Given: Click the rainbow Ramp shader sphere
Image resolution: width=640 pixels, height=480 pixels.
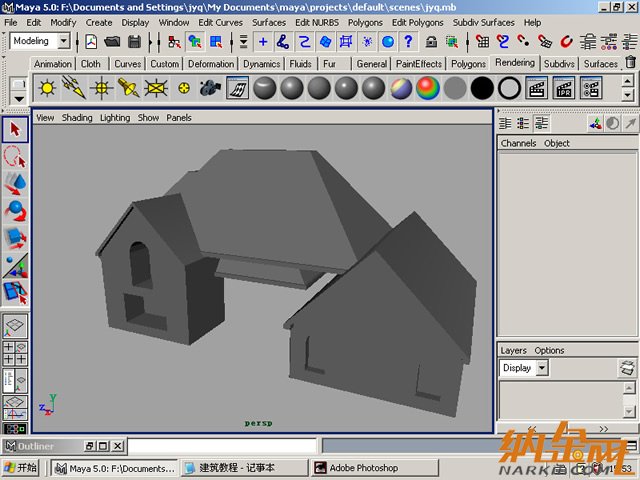Looking at the screenshot, I should (x=428, y=88).
